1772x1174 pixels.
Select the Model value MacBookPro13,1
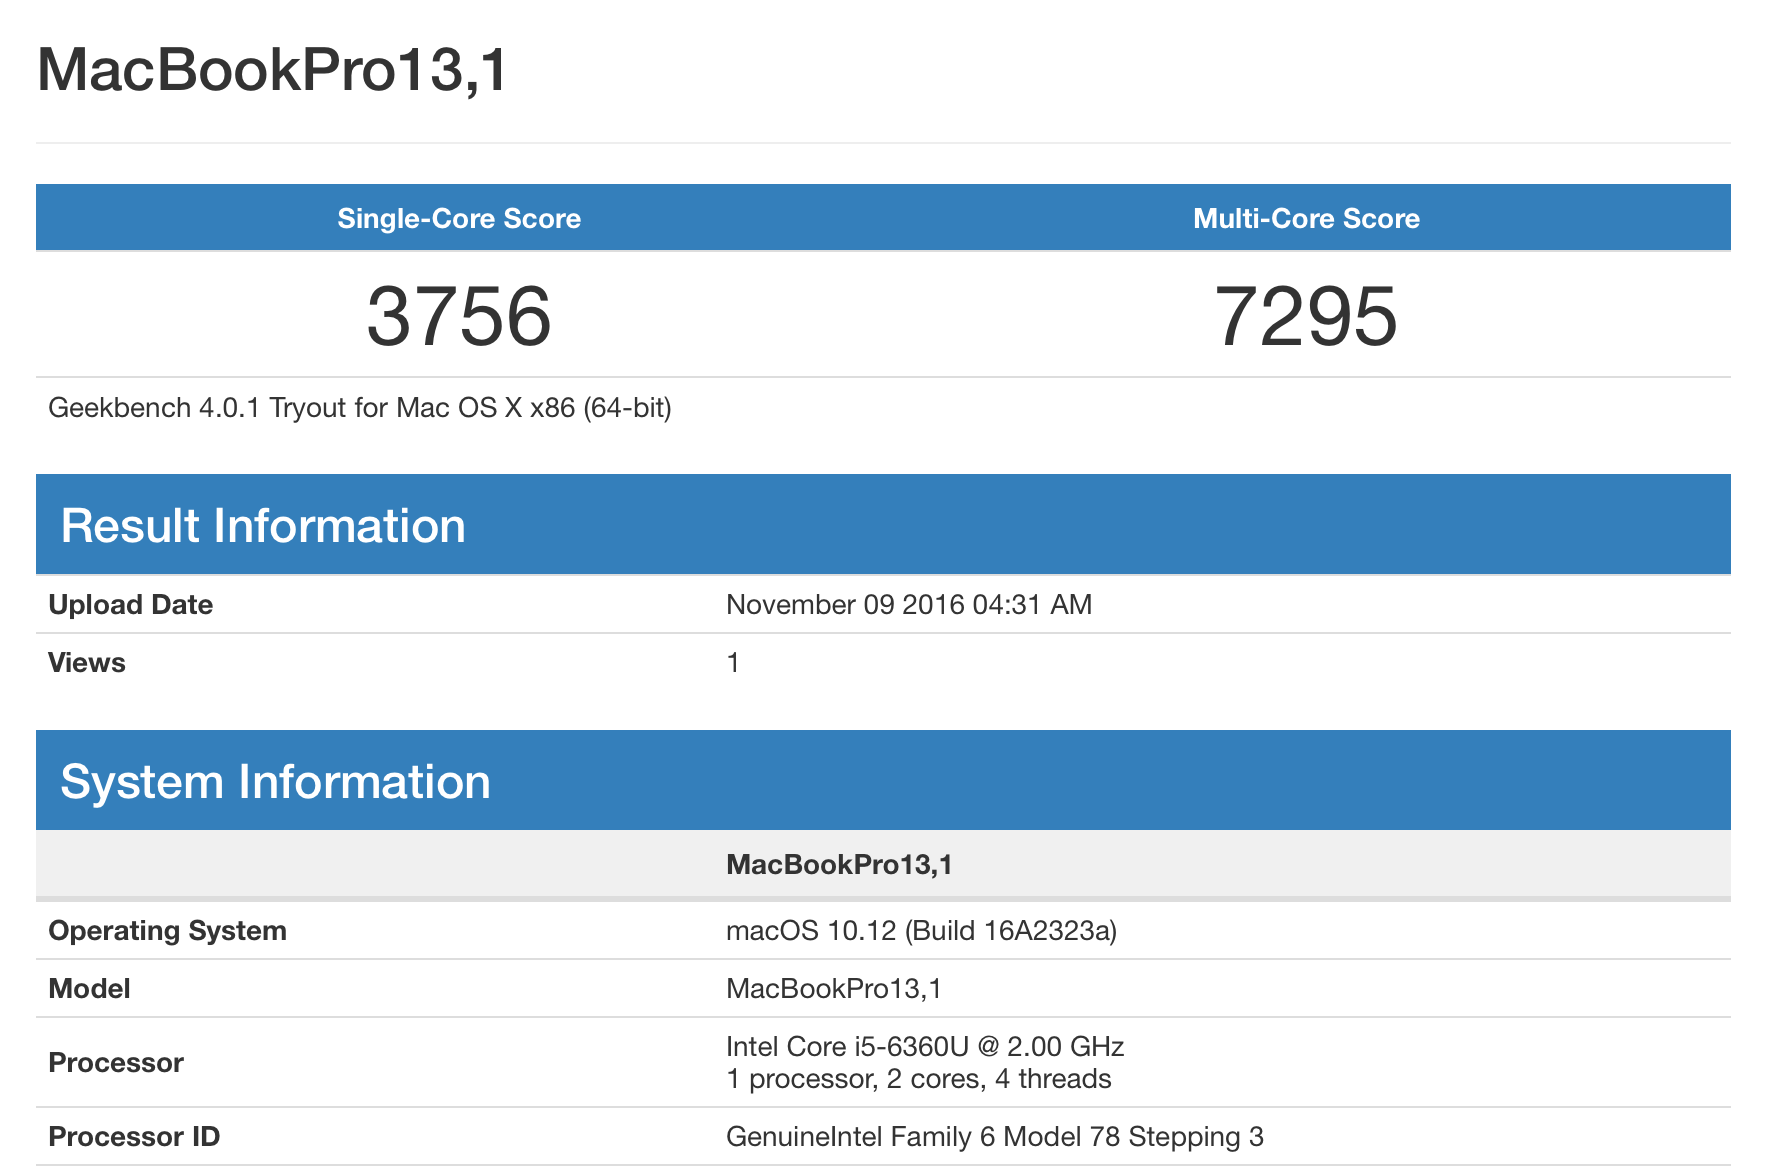point(834,988)
